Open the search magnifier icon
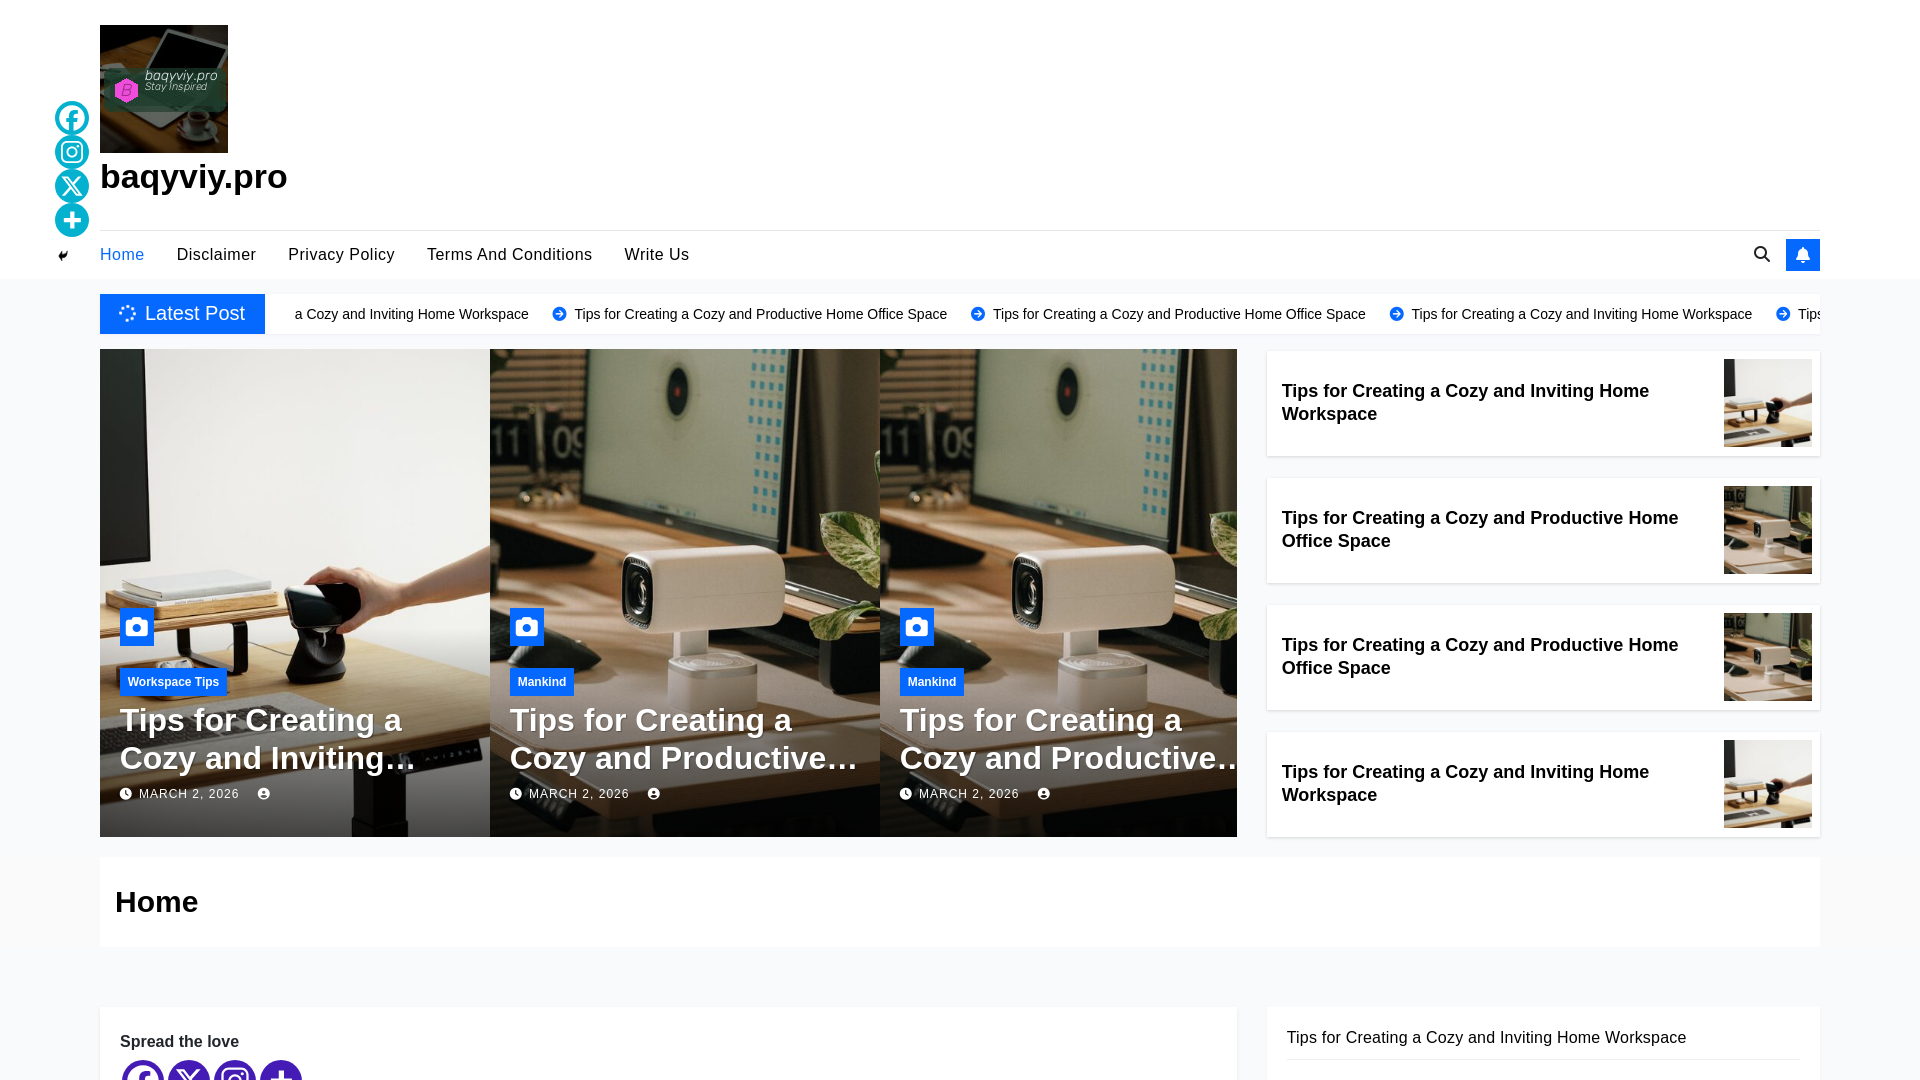The width and height of the screenshot is (1920, 1080). 1762,254
